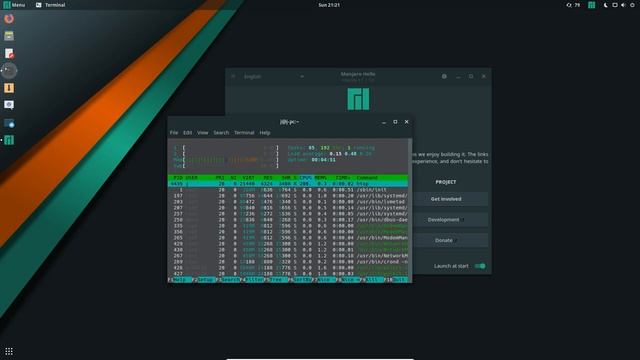The image size is (640, 360).
Task: Click F9 Kill in htop footer
Action: (372, 280)
